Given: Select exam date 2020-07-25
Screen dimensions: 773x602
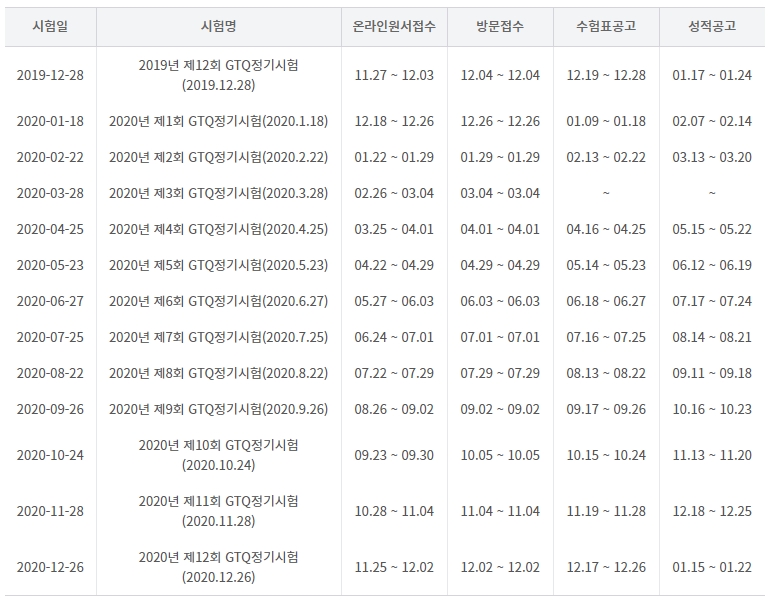Looking at the screenshot, I should tap(50, 337).
